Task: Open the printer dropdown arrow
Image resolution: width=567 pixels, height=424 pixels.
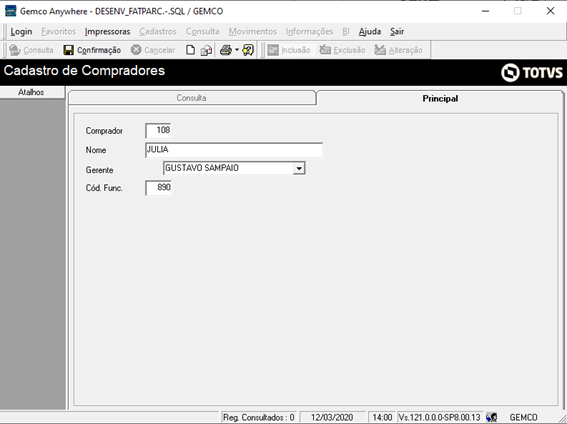Action: pyautogui.click(x=237, y=50)
